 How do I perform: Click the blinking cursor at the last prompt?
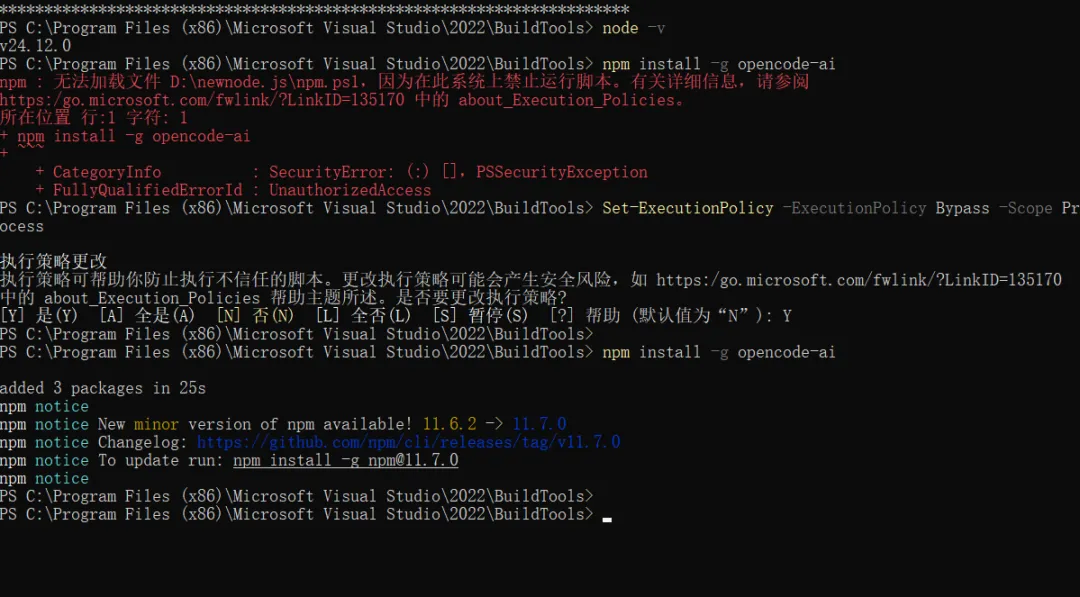point(607,517)
